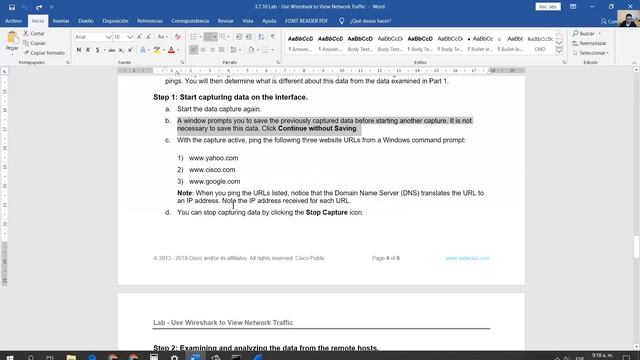
Task: Open the Archivo tab
Action: [13, 21]
